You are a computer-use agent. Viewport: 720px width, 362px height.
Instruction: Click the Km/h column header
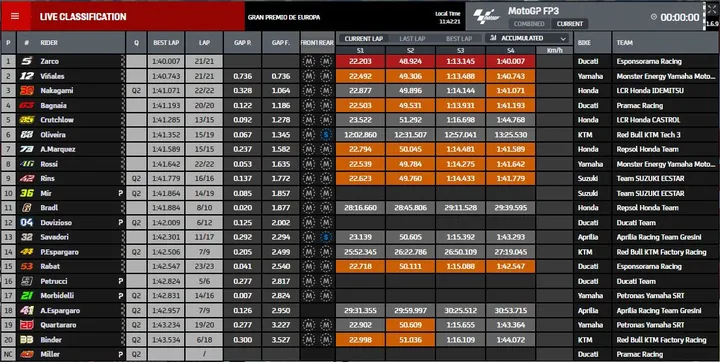pyautogui.click(x=554, y=50)
